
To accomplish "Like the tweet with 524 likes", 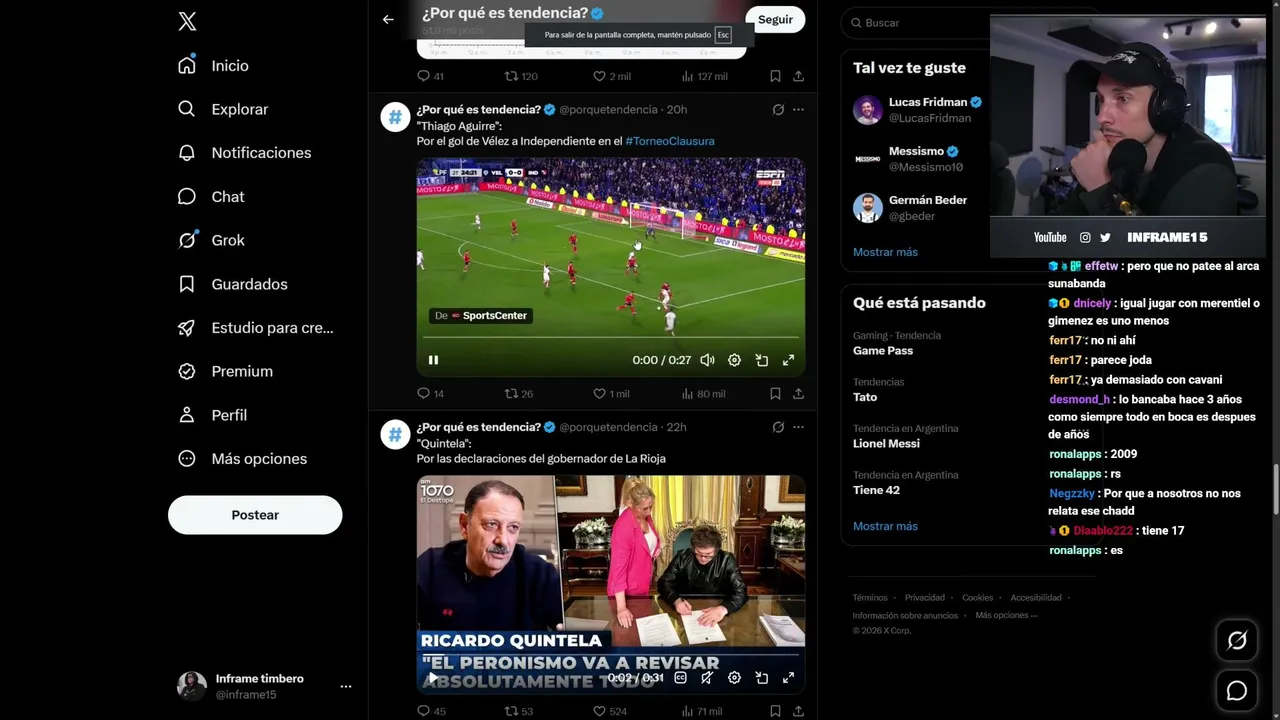I will (x=610, y=712).
